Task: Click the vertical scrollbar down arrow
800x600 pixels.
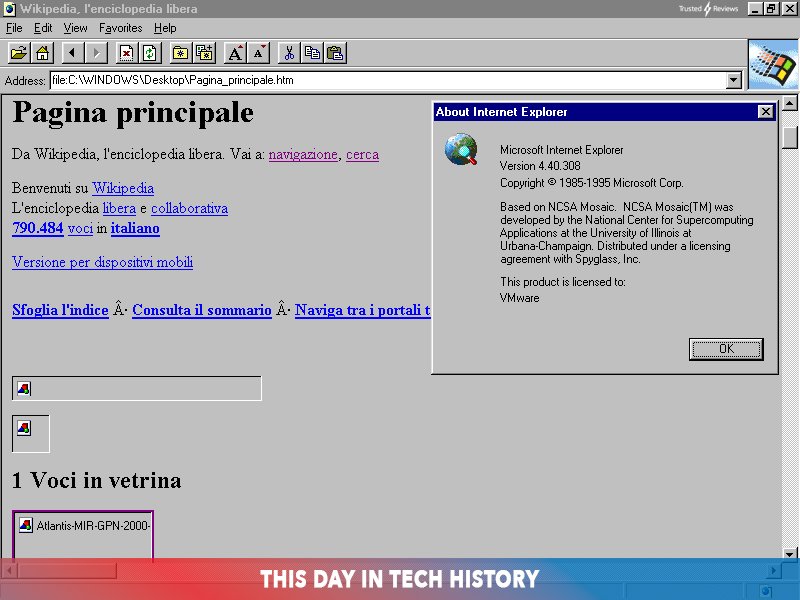Action: point(790,554)
